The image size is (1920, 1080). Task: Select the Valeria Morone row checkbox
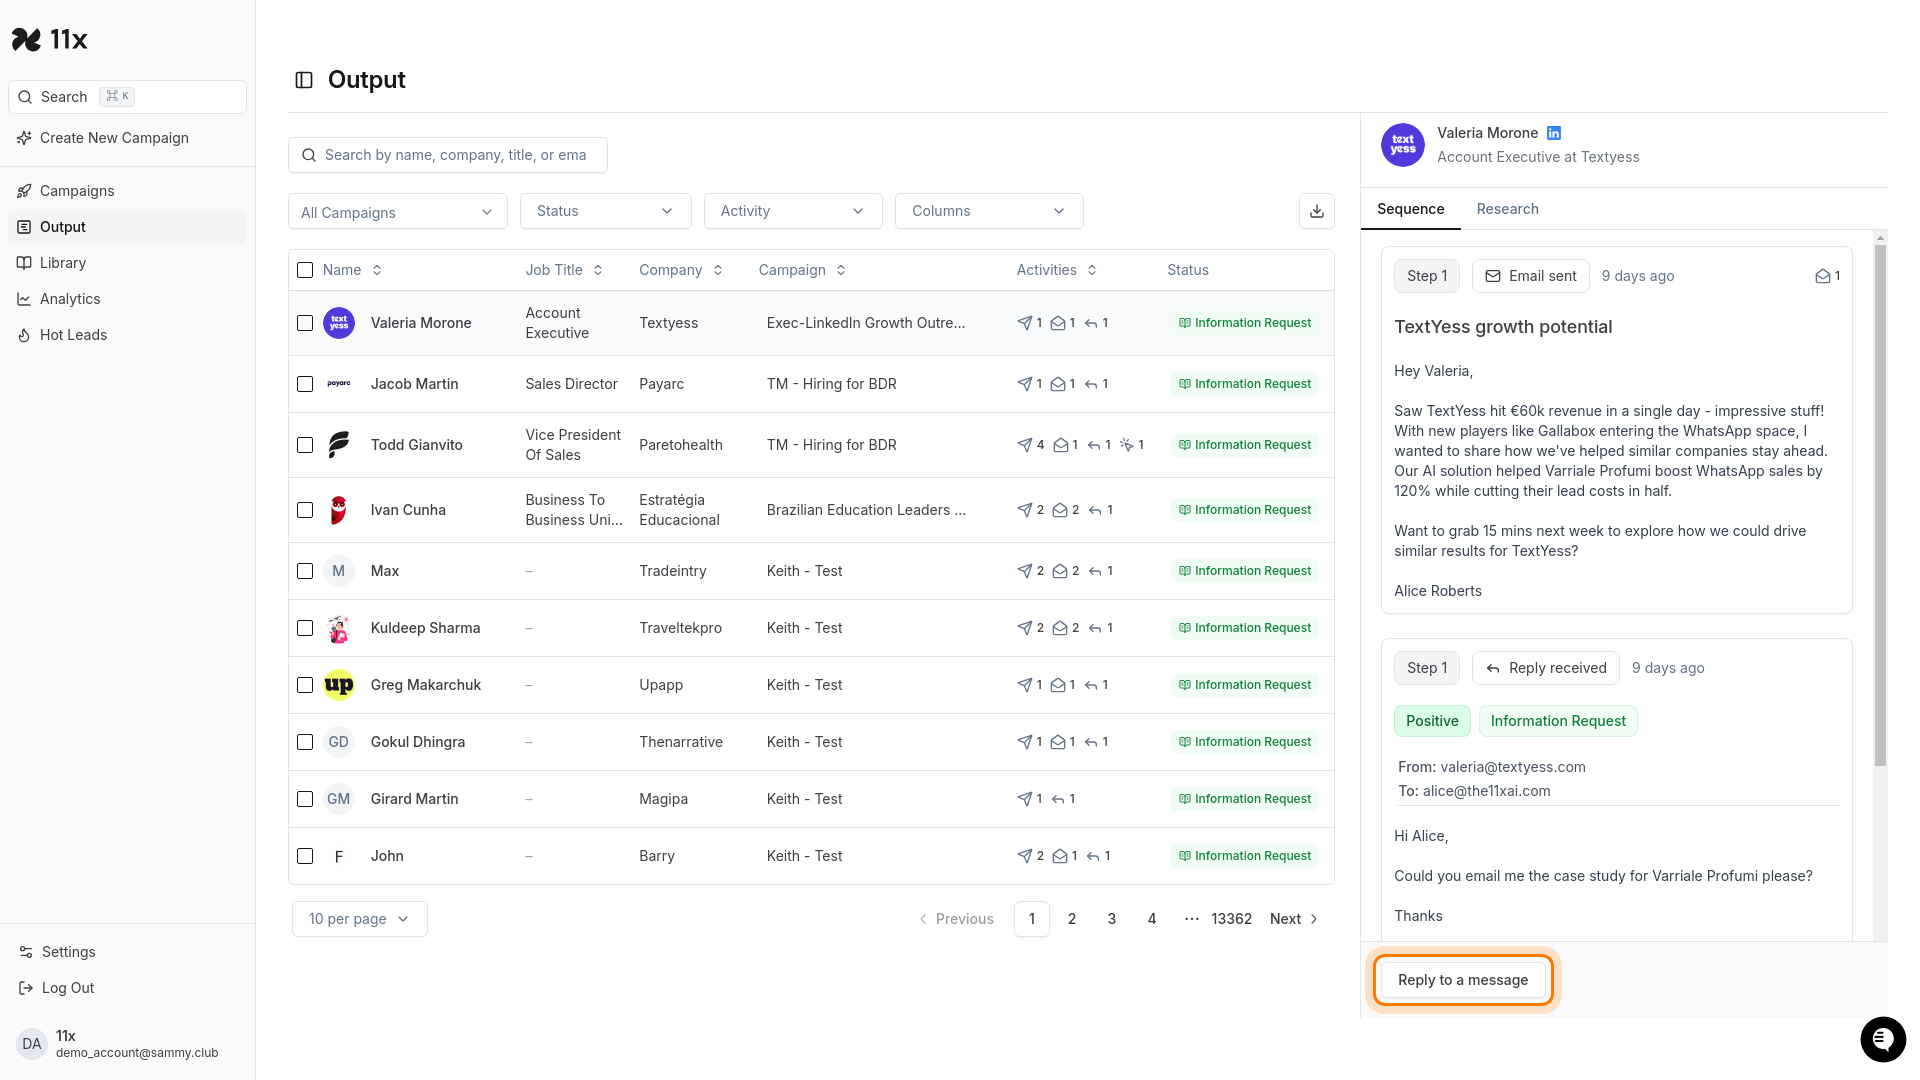pos(305,323)
